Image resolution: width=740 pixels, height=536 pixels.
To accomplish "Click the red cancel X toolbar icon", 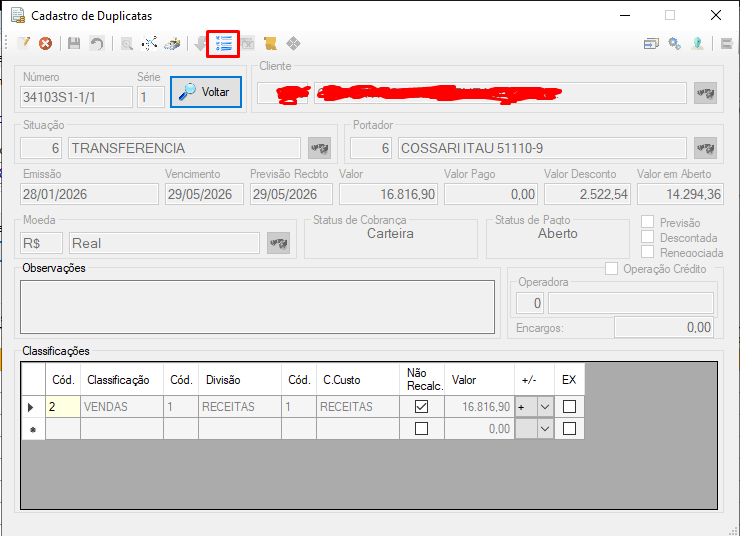I will pos(45,44).
